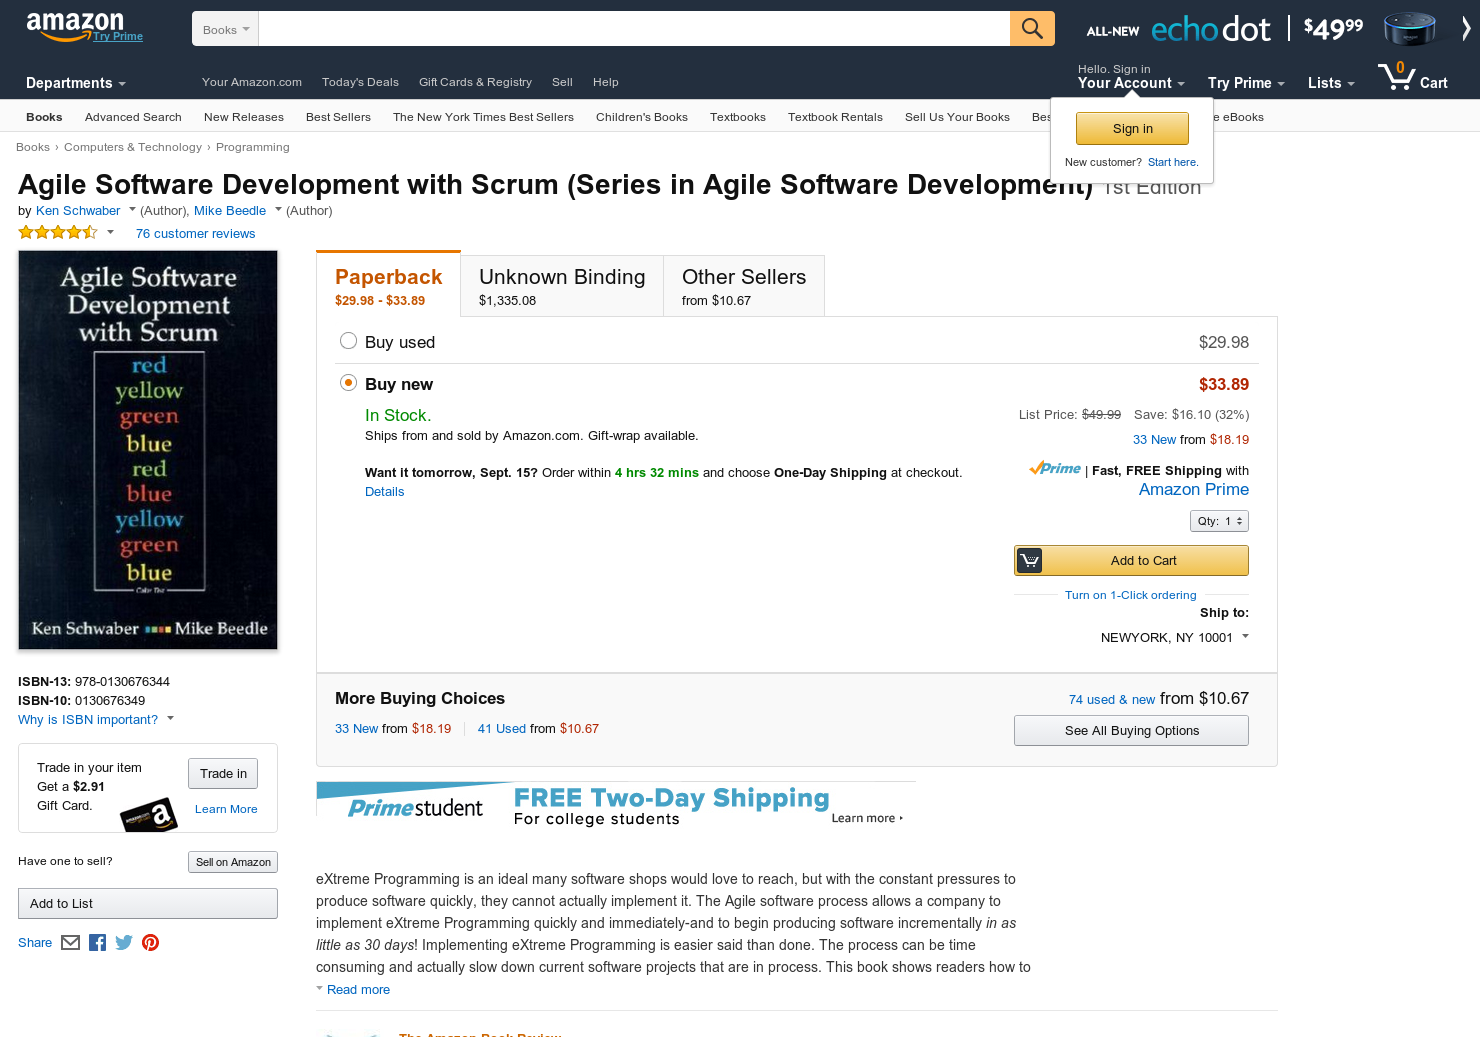
Task: Open the star rating breakdown
Action: coord(108,231)
